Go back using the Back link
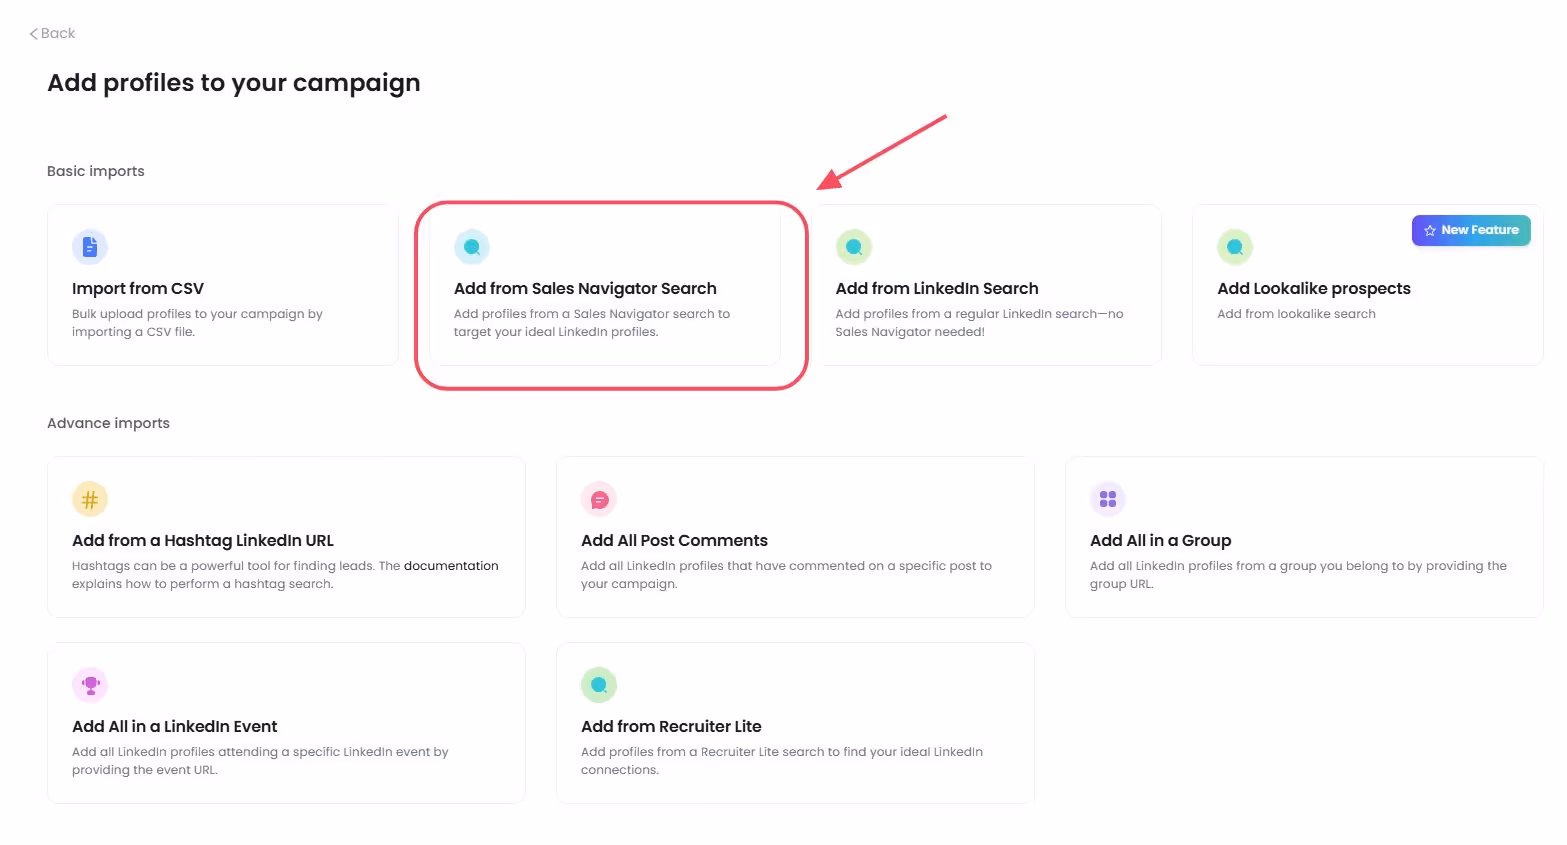Viewport: 1567px width, 845px height. tap(51, 33)
